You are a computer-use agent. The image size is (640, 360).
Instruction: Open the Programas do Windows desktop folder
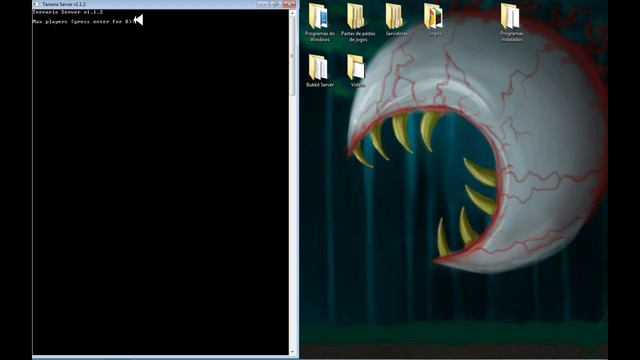point(320,22)
